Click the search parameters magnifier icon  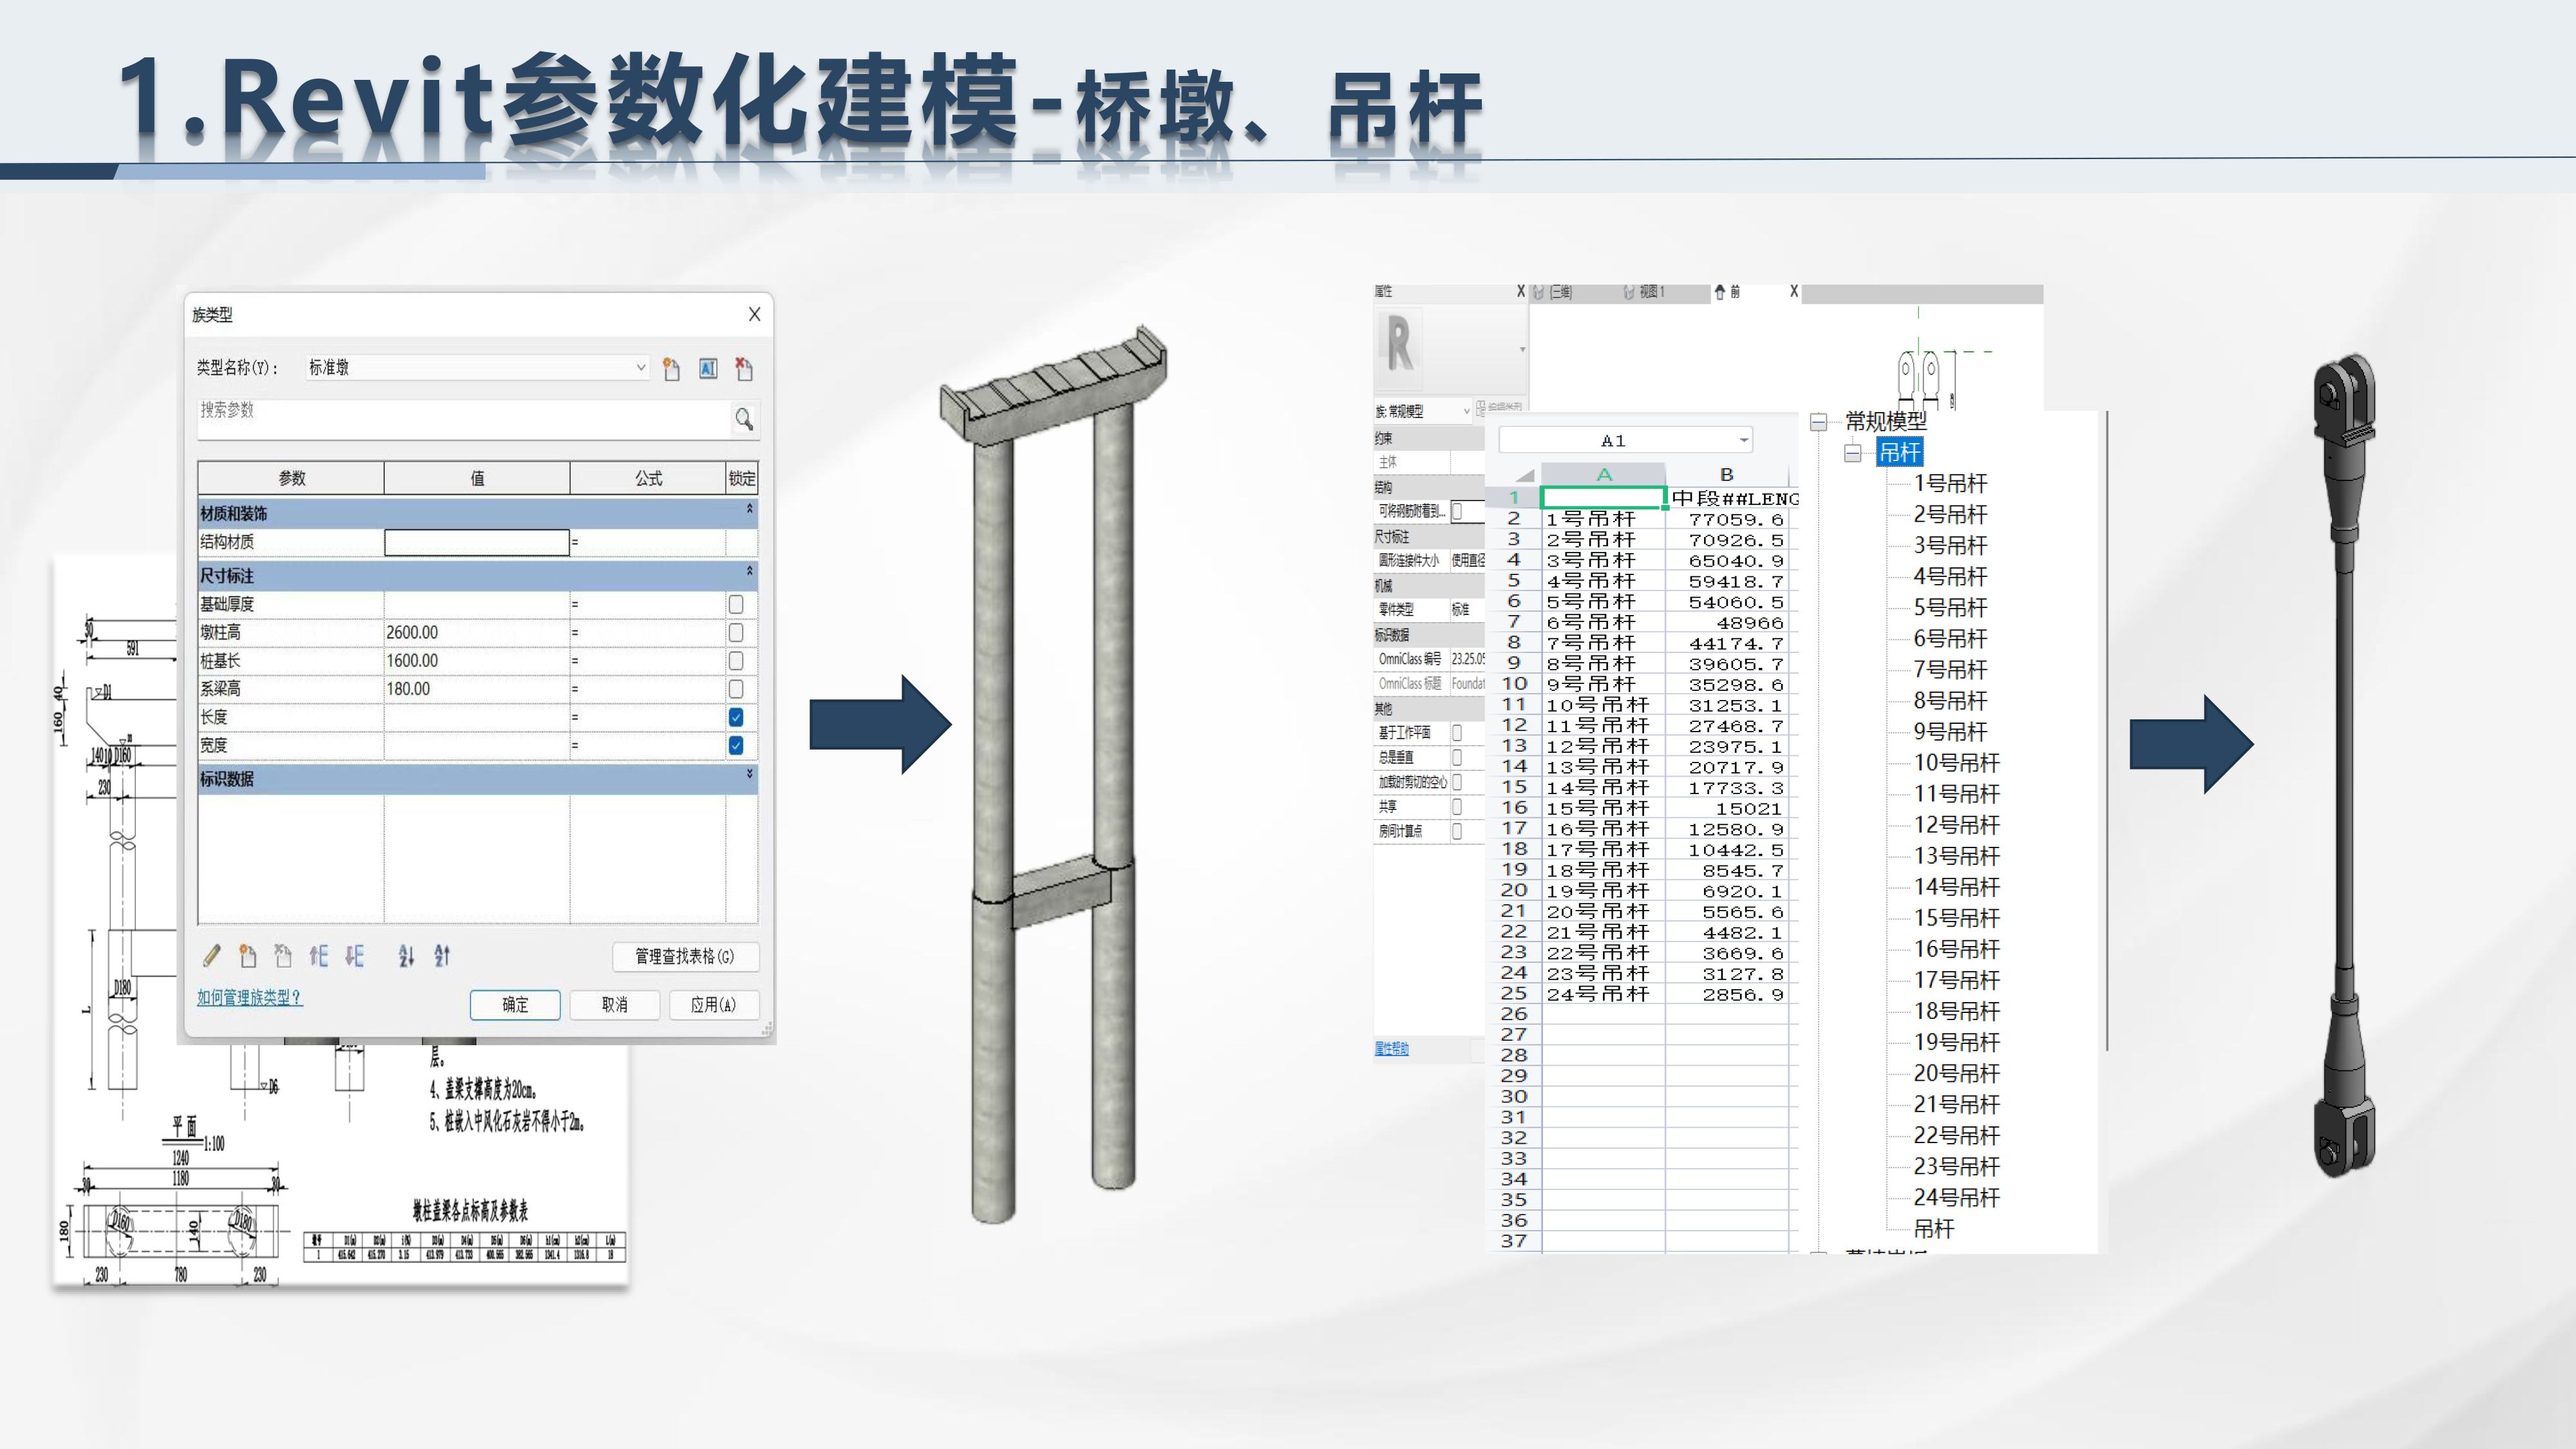click(744, 419)
